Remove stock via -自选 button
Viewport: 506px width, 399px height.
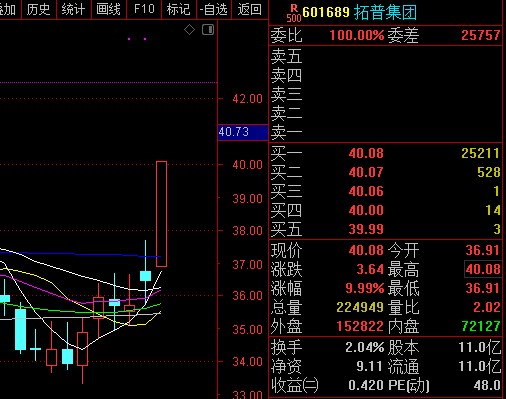[x=214, y=9]
